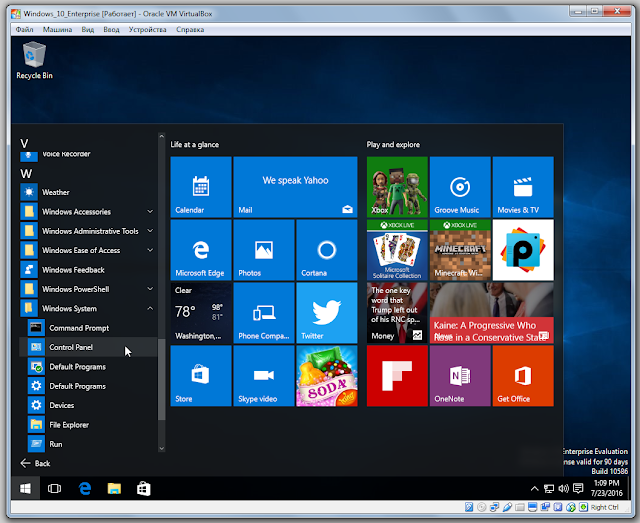Expand Windows Accessories folder

point(88,211)
